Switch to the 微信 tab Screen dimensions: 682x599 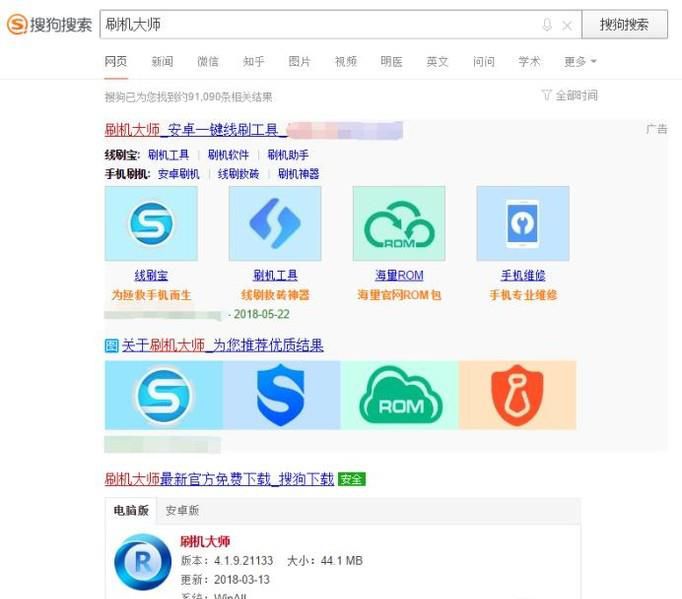coord(208,62)
